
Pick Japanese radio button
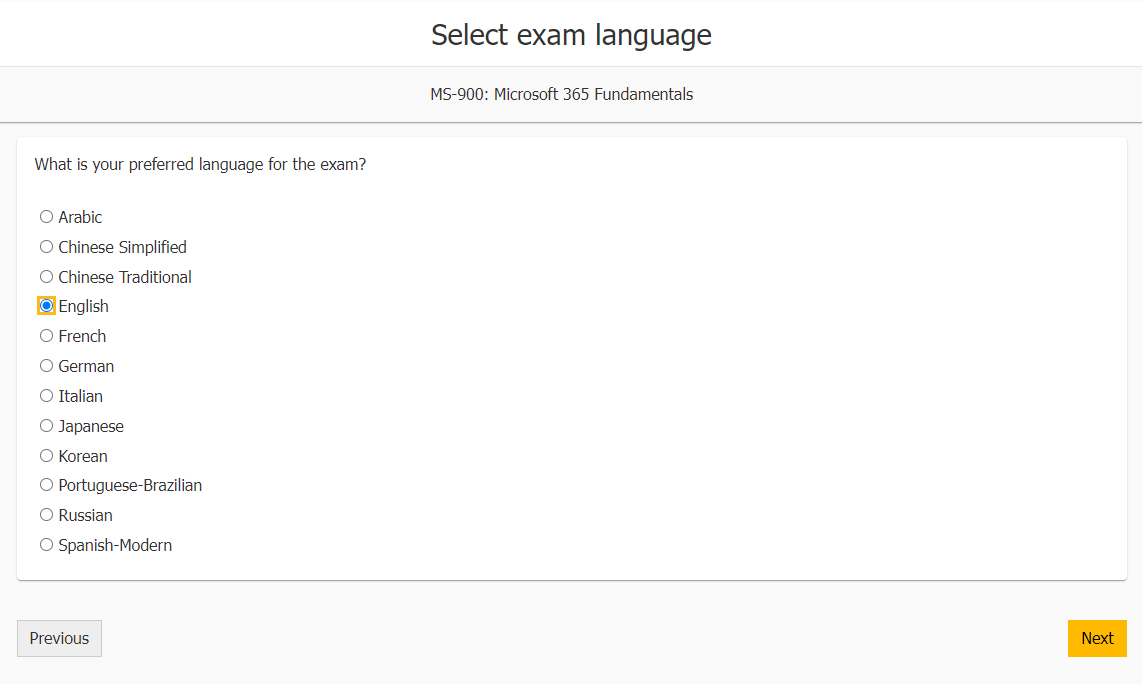47,425
